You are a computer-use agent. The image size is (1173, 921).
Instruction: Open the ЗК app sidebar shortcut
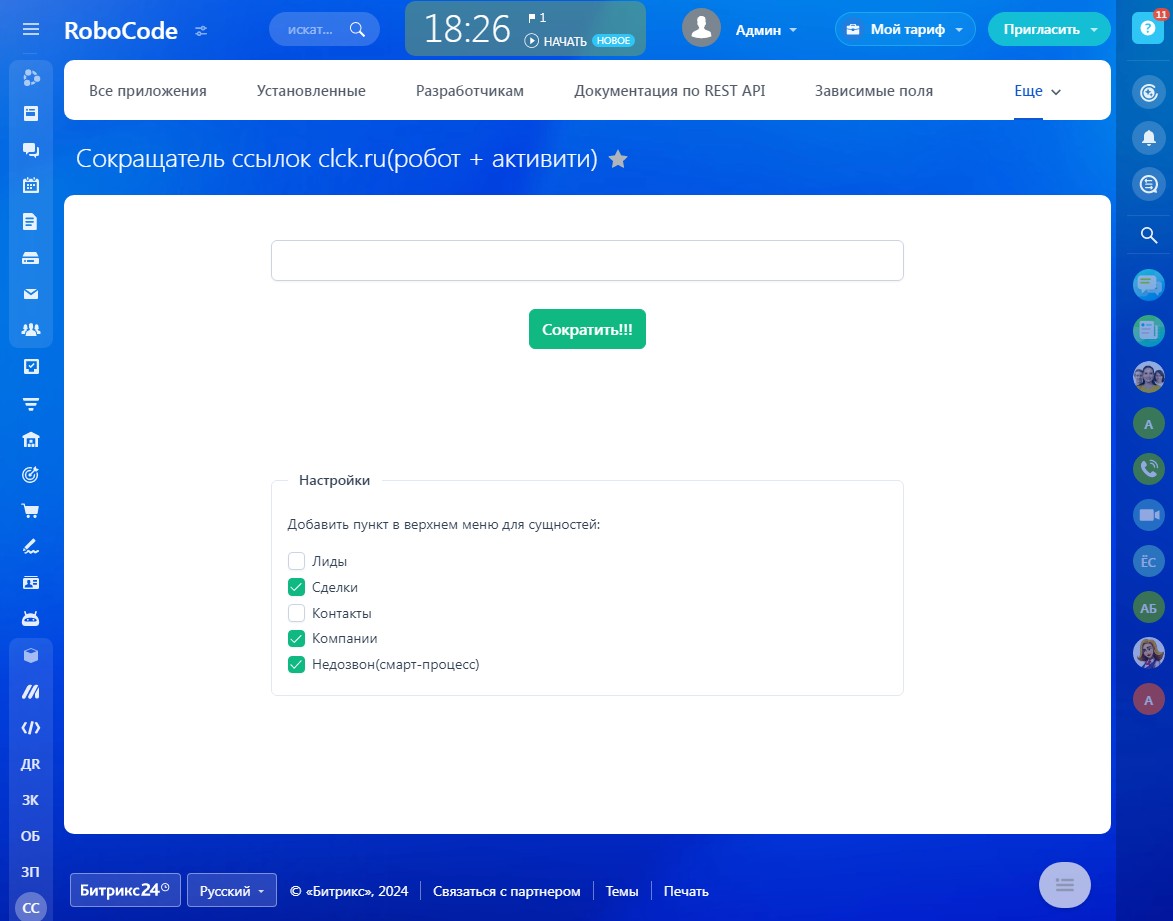click(x=31, y=800)
